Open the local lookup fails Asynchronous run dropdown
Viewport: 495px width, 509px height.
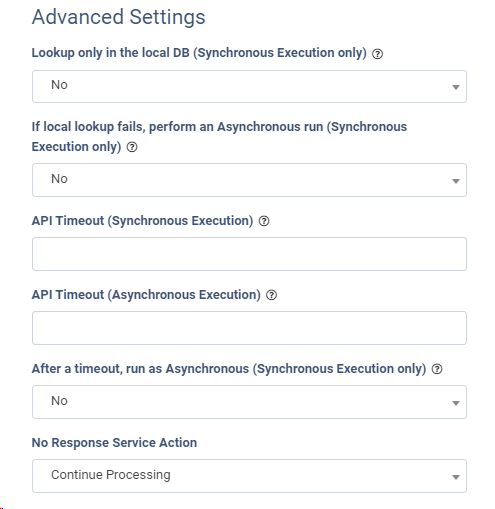(249, 180)
